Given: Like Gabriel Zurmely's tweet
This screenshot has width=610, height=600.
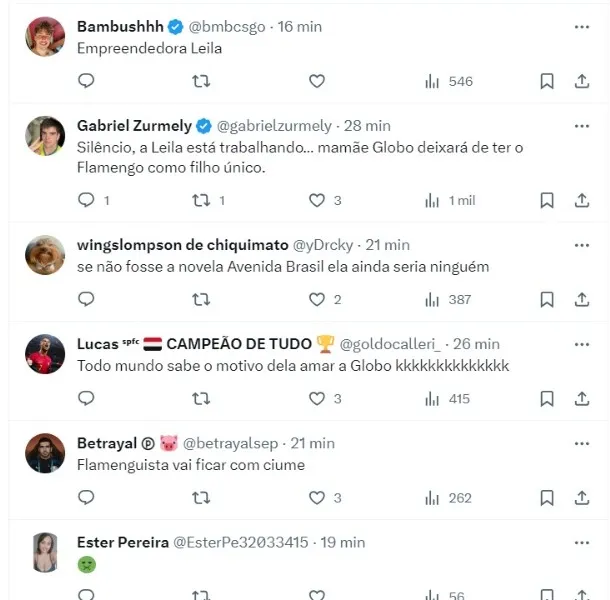Looking at the screenshot, I should click(317, 200).
